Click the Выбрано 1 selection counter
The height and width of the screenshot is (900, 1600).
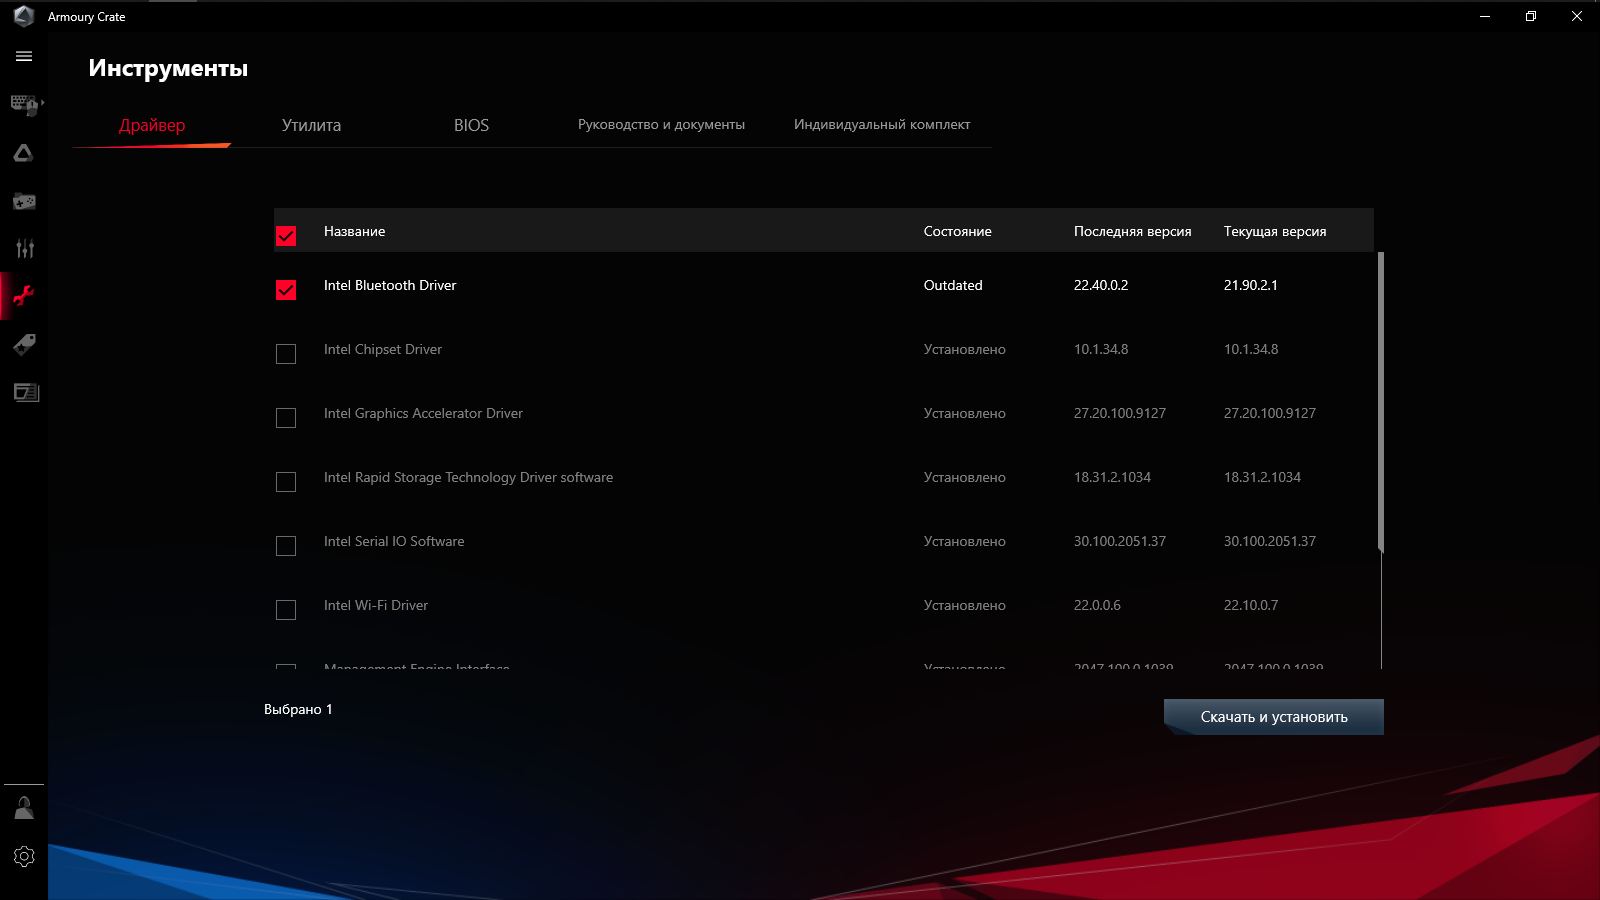[298, 709]
